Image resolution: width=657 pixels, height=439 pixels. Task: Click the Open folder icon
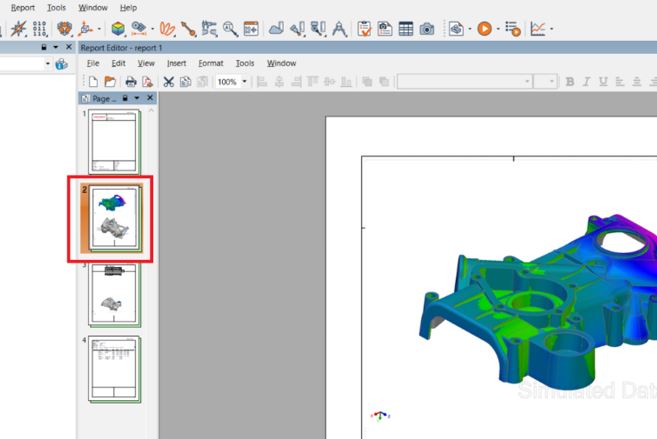click(110, 82)
